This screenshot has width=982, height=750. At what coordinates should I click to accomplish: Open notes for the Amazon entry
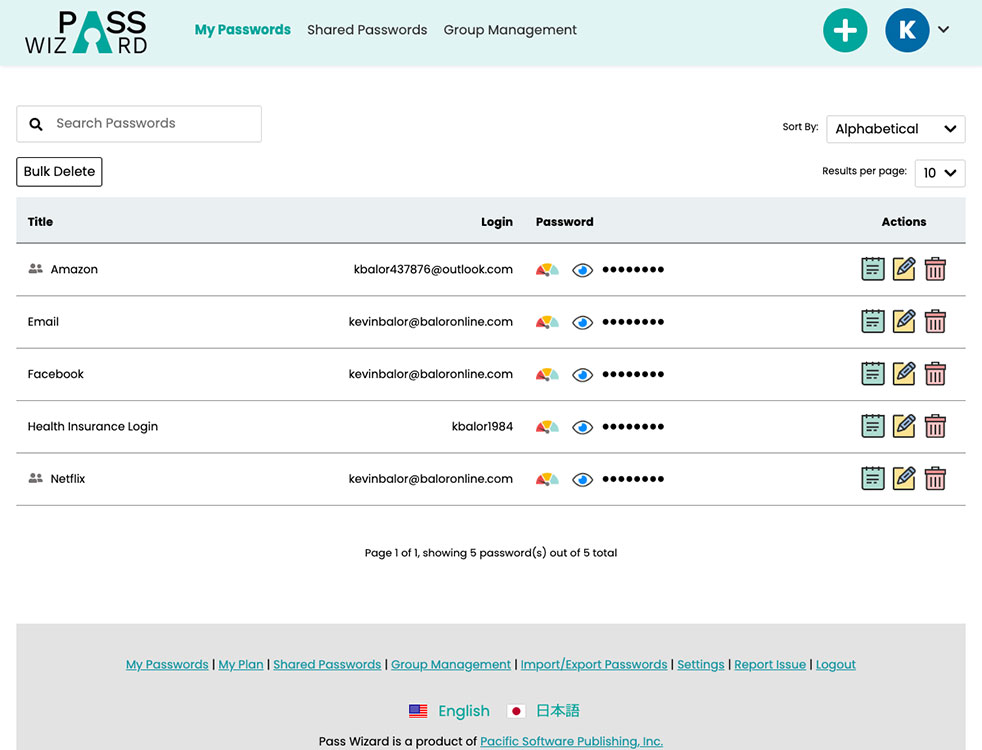[872, 269]
